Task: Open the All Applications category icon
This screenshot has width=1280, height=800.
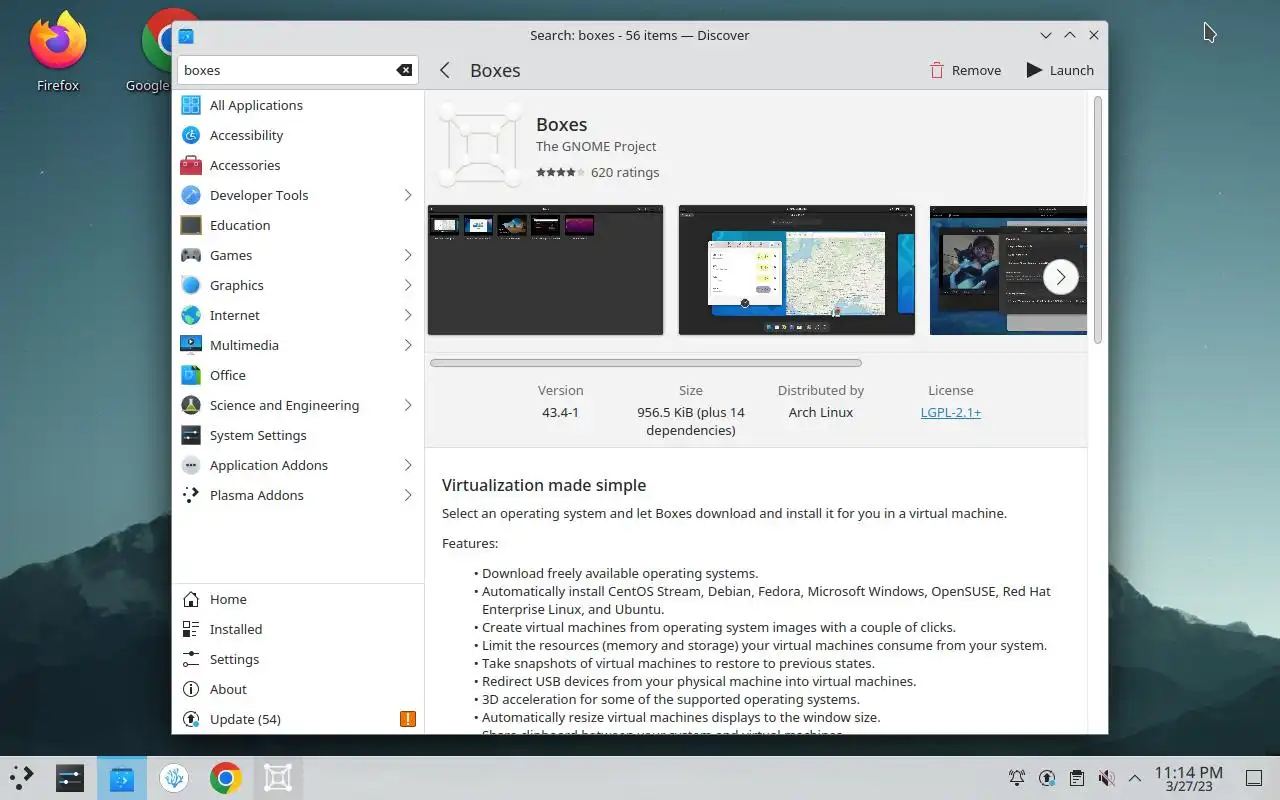Action: pyautogui.click(x=191, y=105)
